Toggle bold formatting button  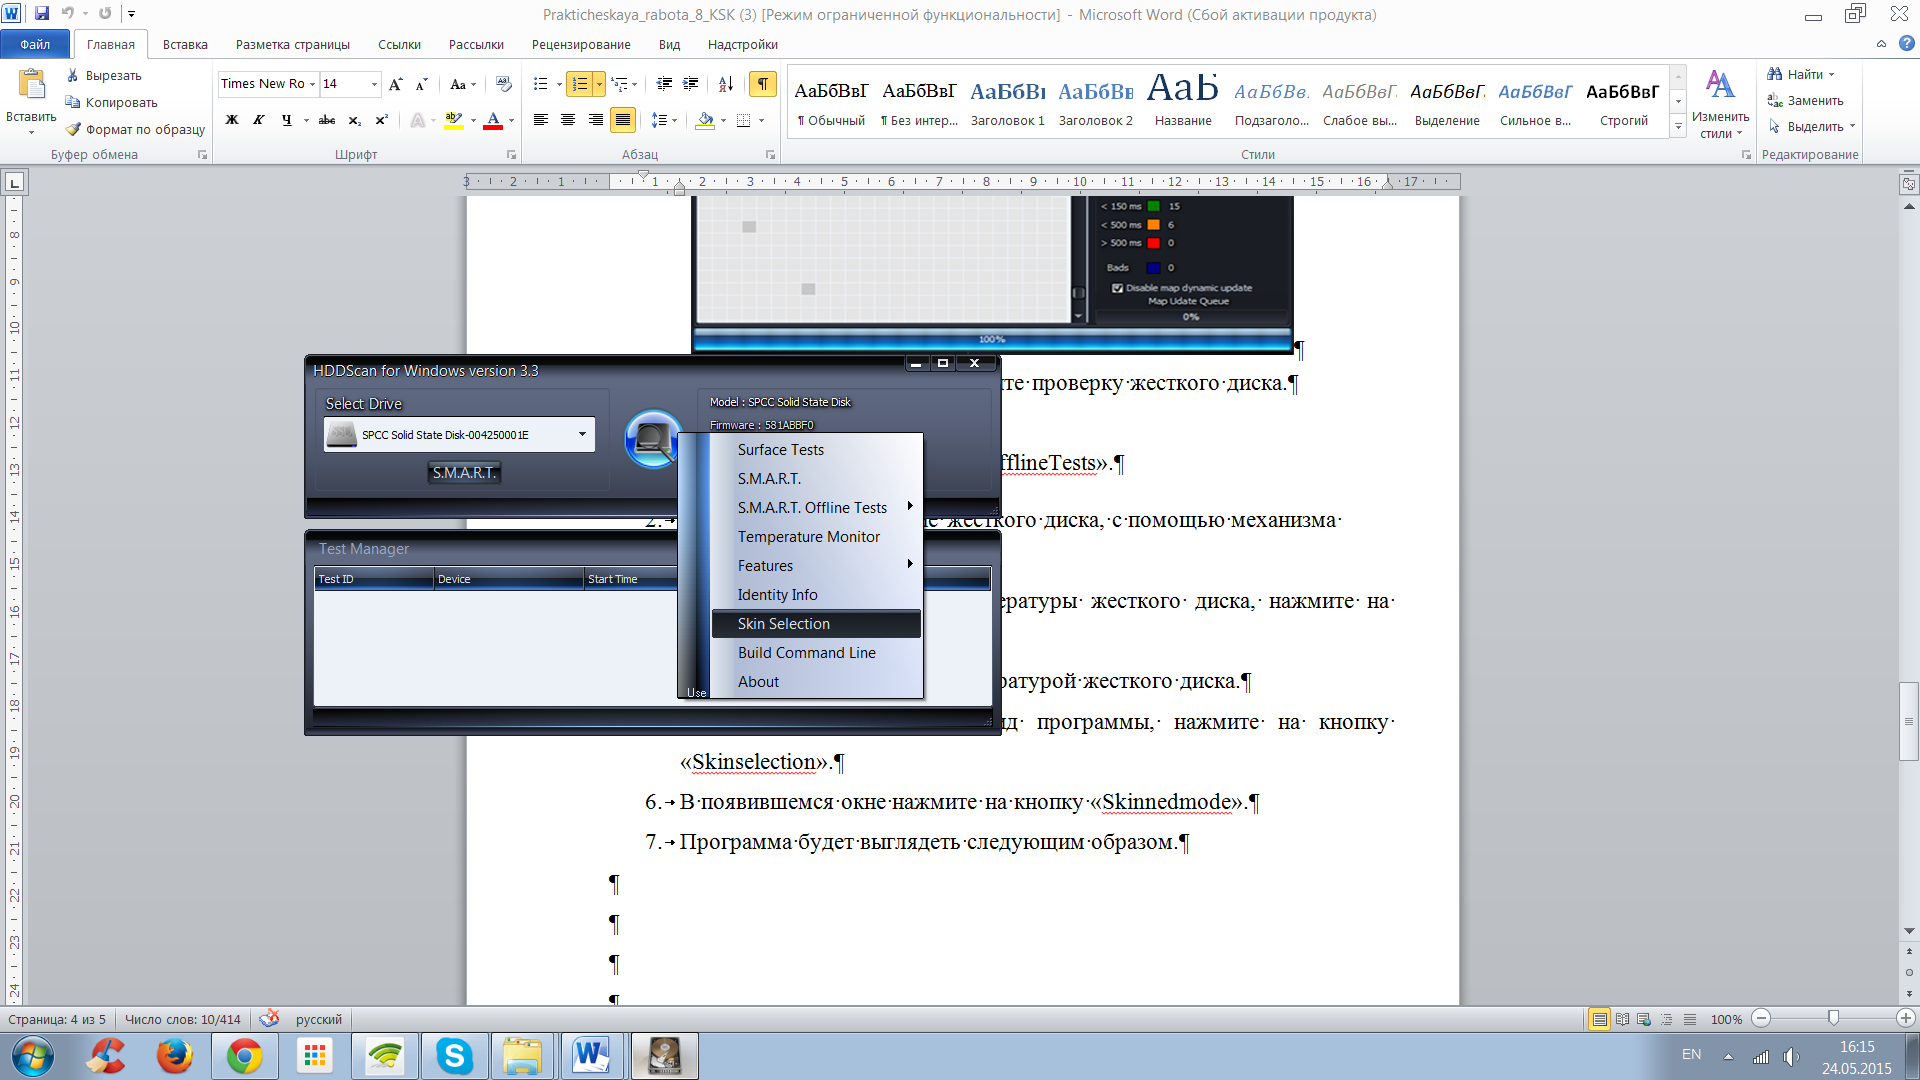(x=232, y=120)
